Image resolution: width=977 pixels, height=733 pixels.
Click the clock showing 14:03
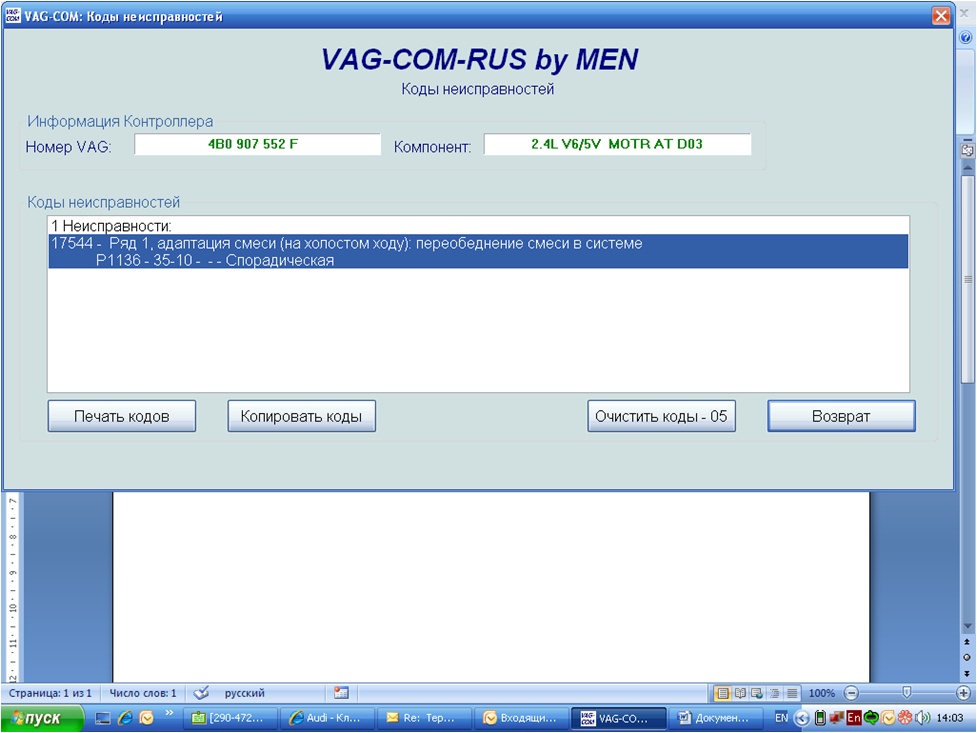(x=950, y=718)
